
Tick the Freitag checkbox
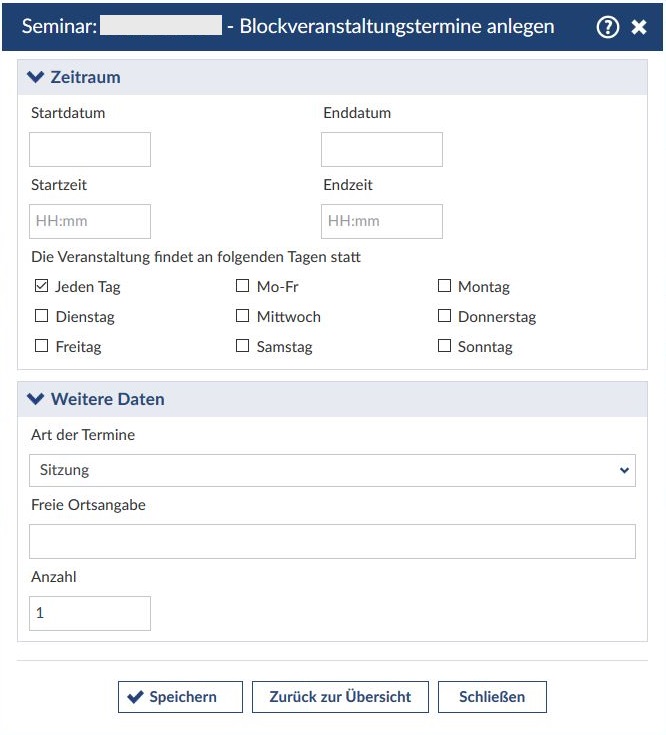tap(42, 347)
